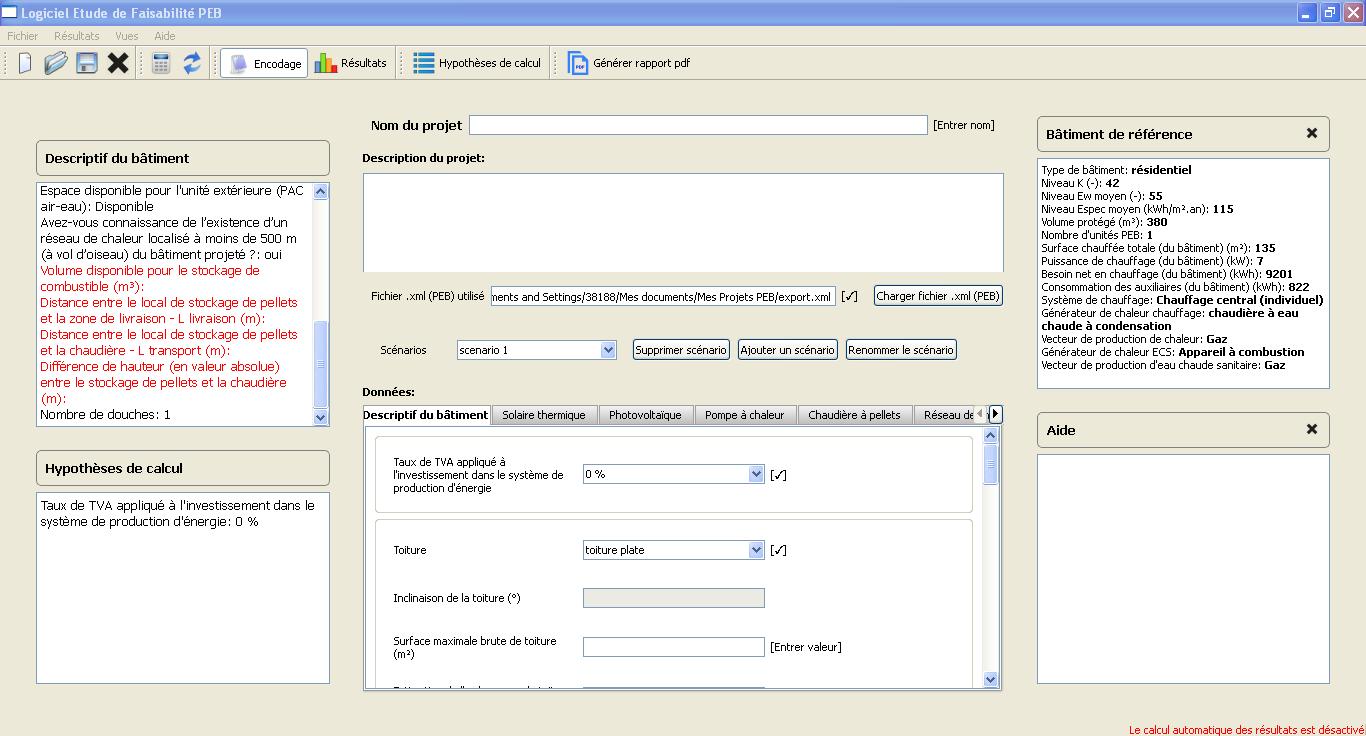Image resolution: width=1366 pixels, height=736 pixels.
Task: Expand the scenario 1 dropdown
Action: pos(608,350)
